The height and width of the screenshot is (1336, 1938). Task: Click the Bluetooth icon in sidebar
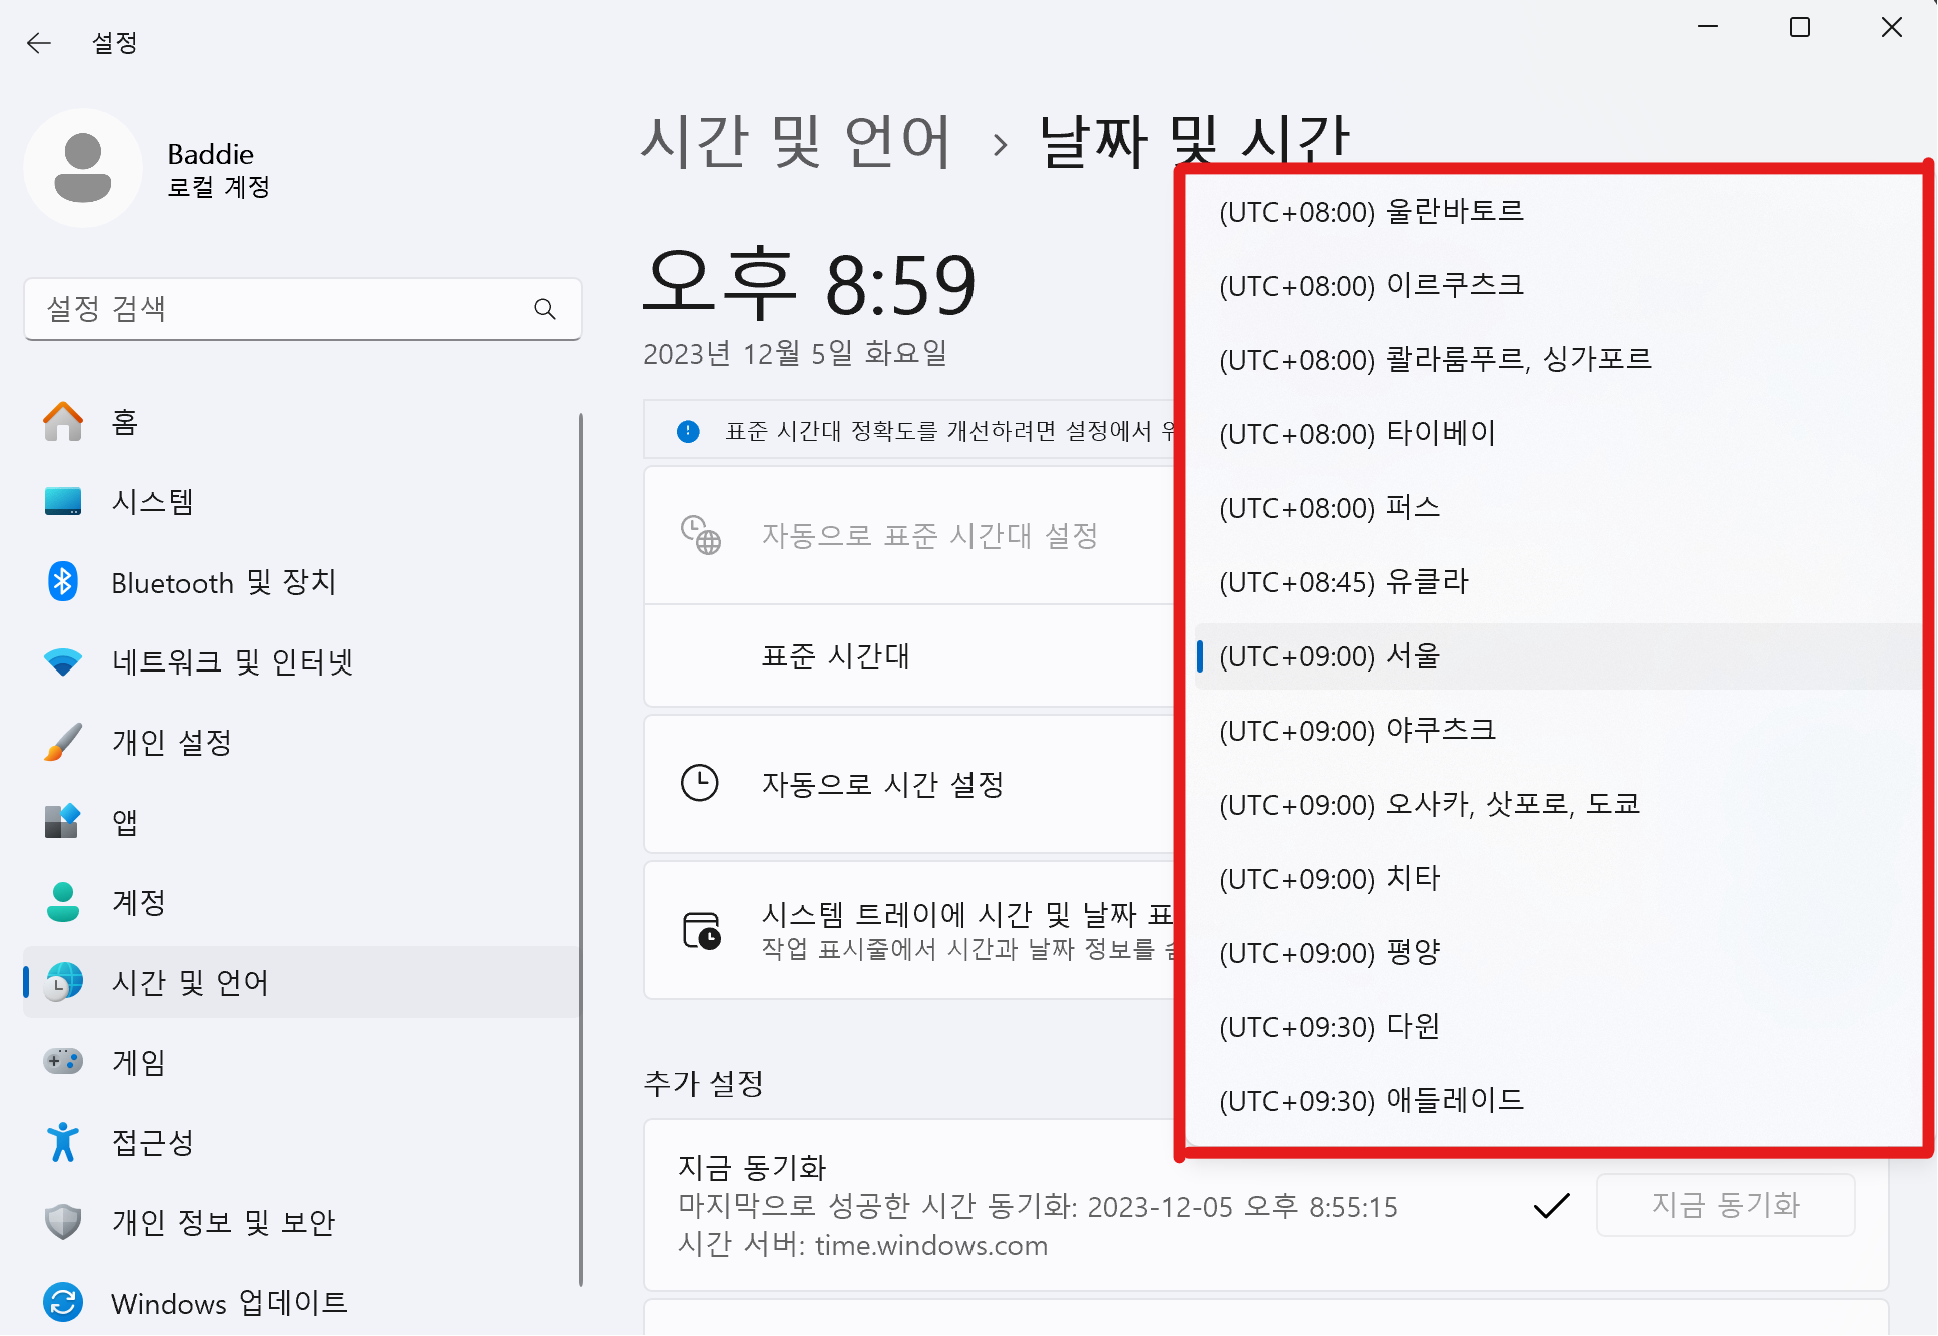[63, 582]
